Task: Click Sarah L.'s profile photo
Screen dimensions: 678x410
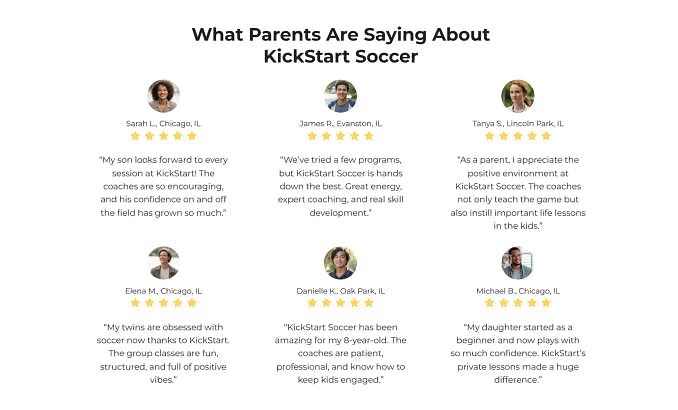Action: [x=163, y=96]
